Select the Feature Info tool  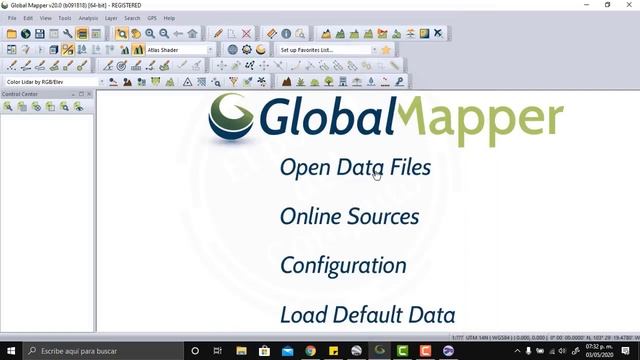pos(286,34)
